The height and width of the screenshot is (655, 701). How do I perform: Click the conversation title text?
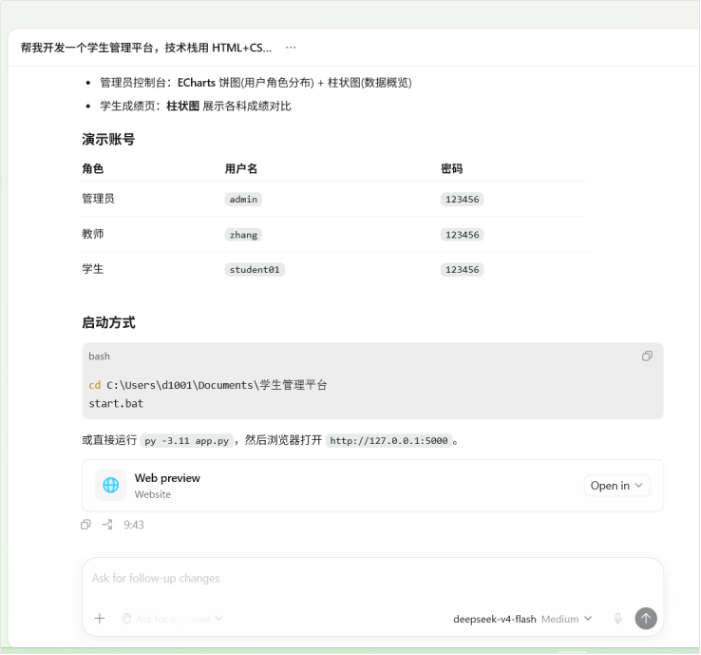pyautogui.click(x=146, y=47)
